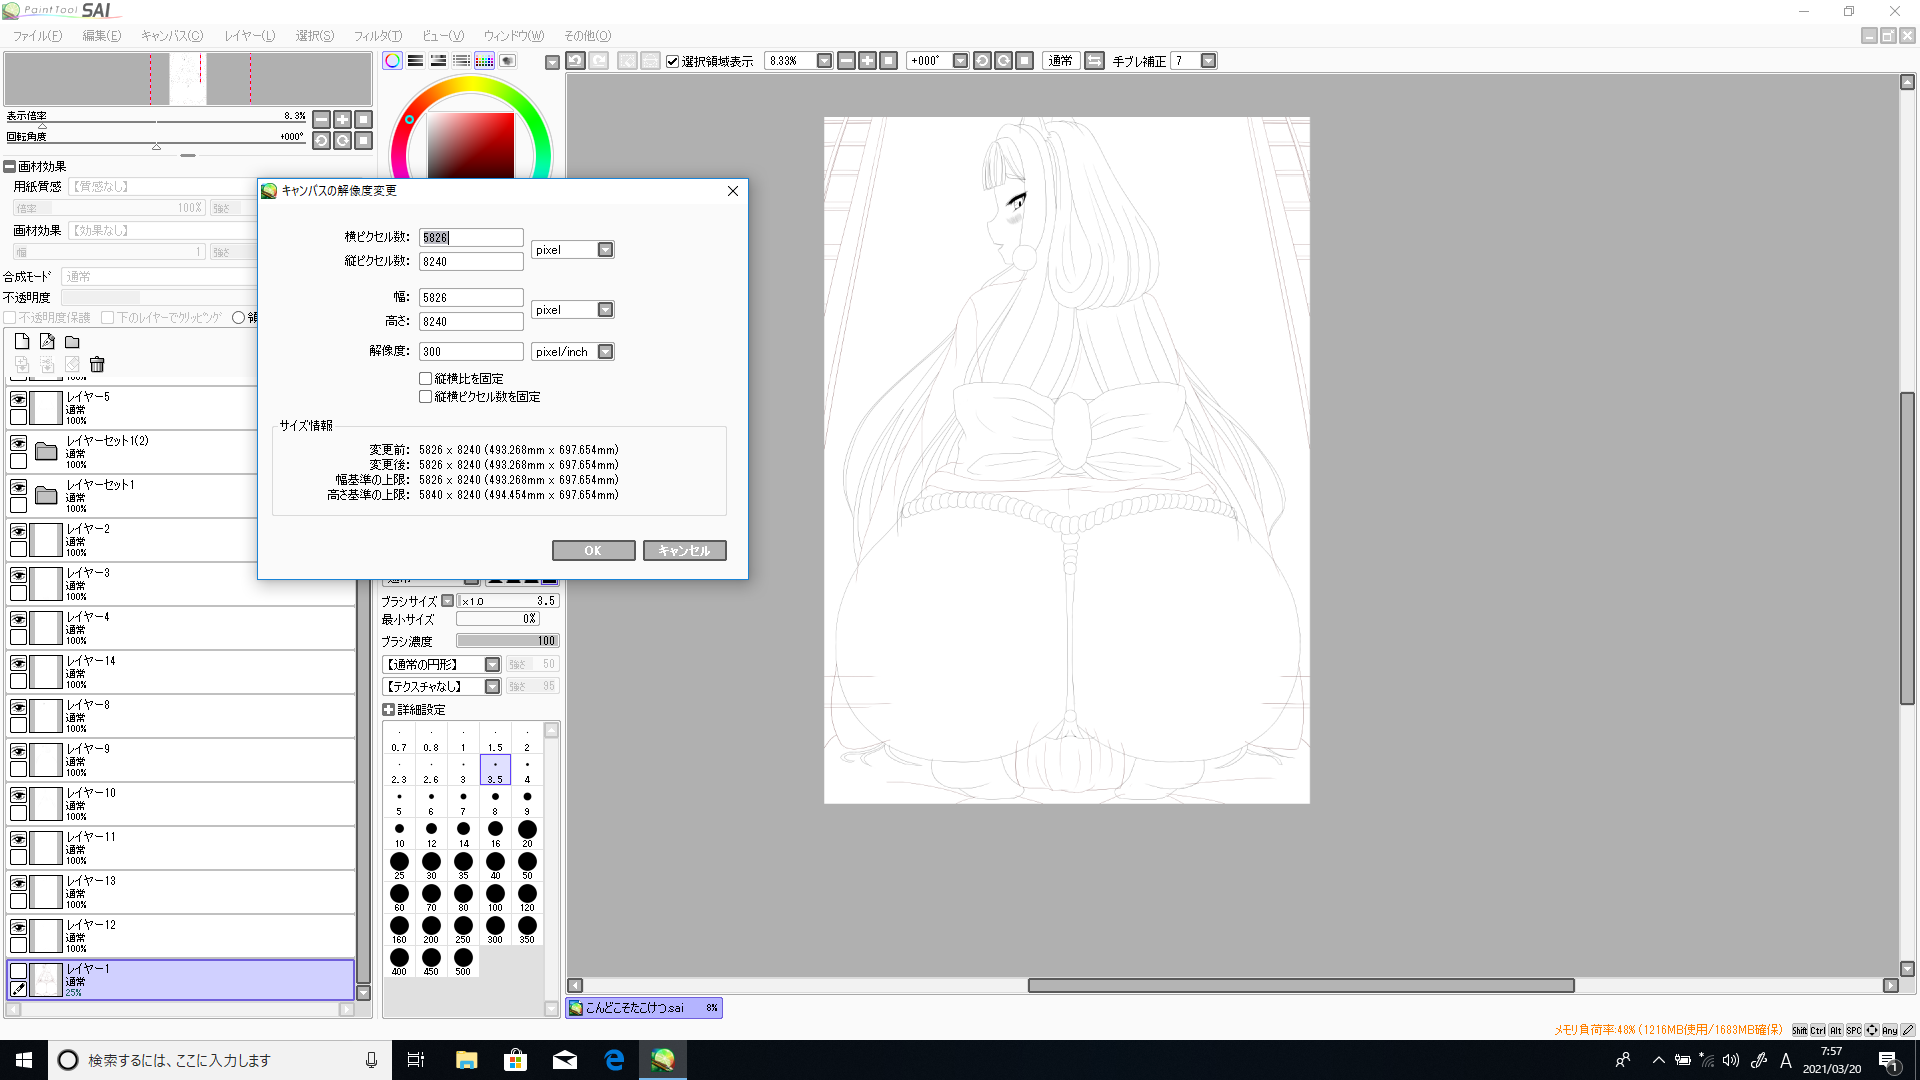Confirm resolution change with OK

593,551
